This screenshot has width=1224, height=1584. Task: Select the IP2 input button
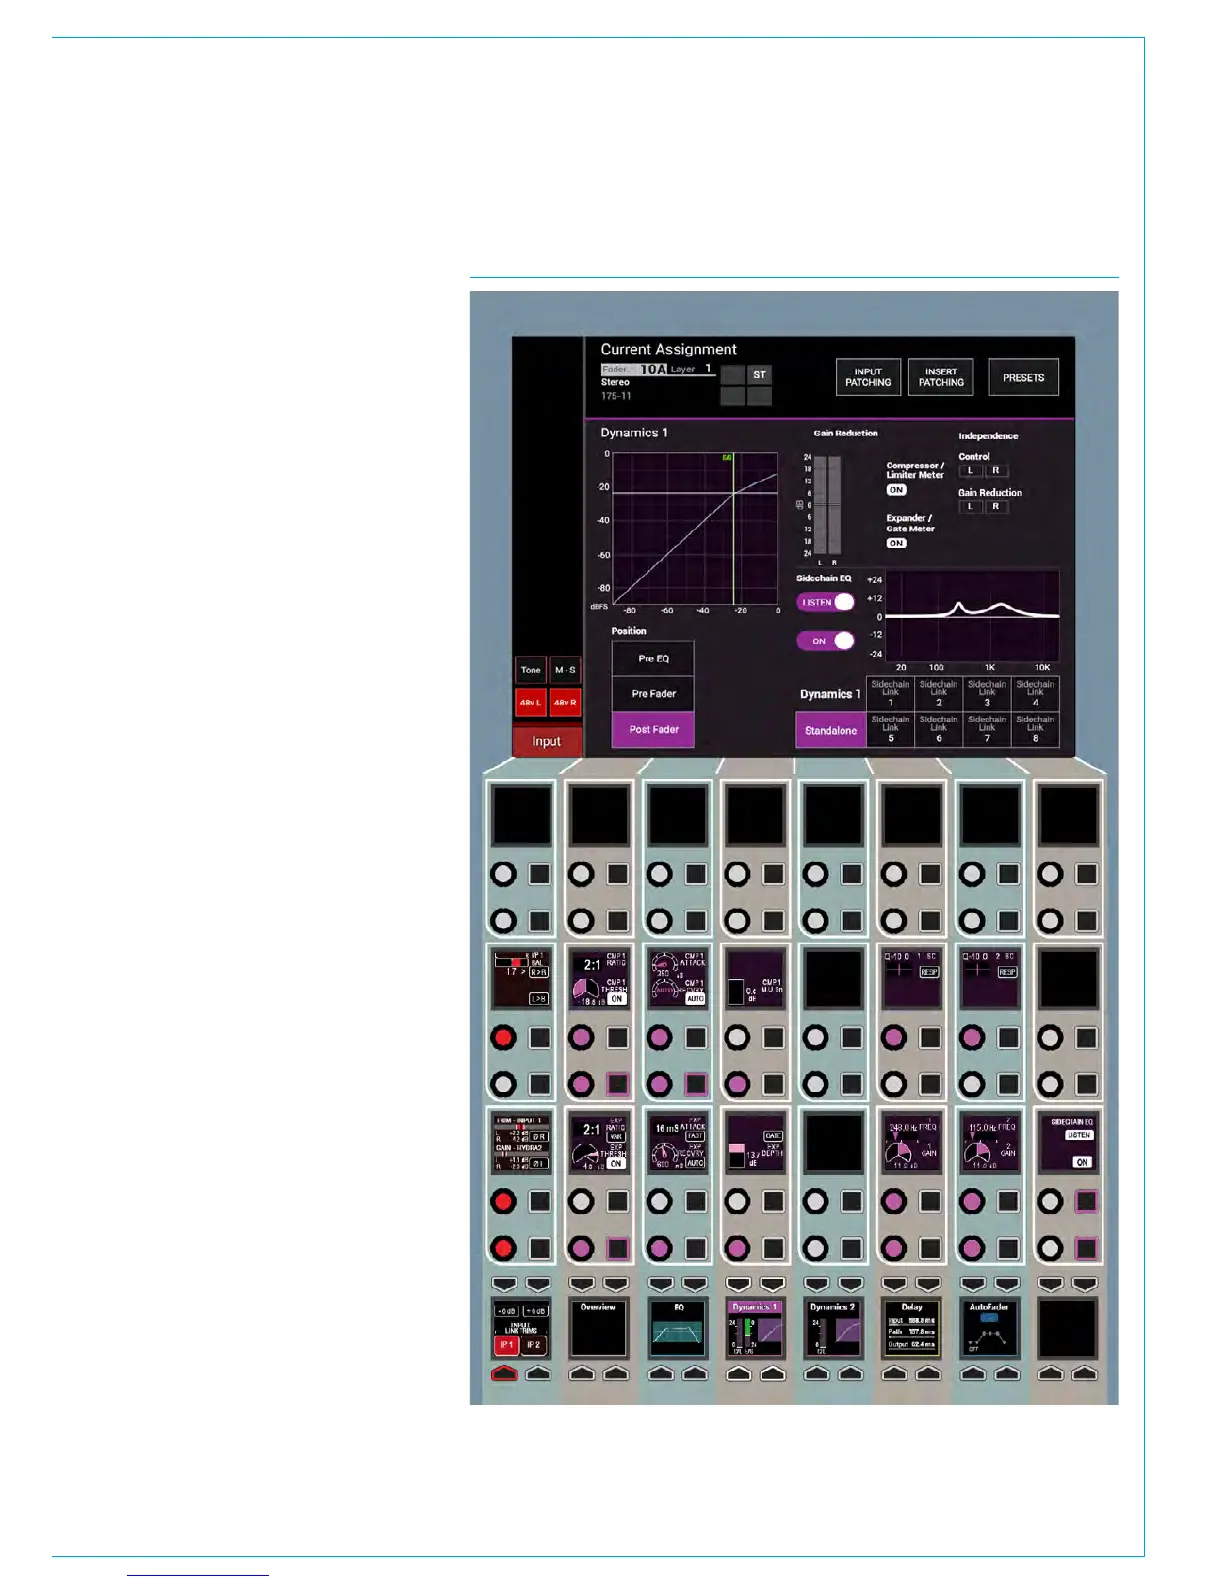tap(534, 1345)
